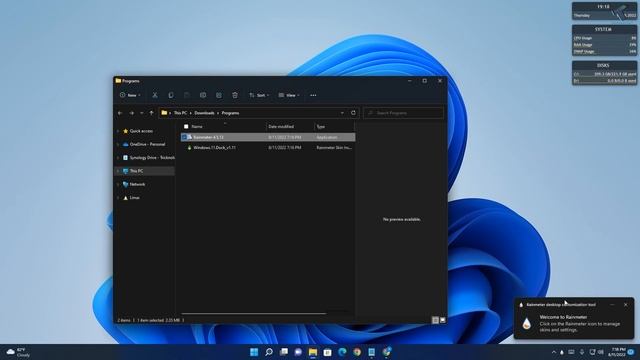Image resolution: width=640 pixels, height=360 pixels.
Task: Open the weather widget on the taskbar
Action: (x=19, y=352)
